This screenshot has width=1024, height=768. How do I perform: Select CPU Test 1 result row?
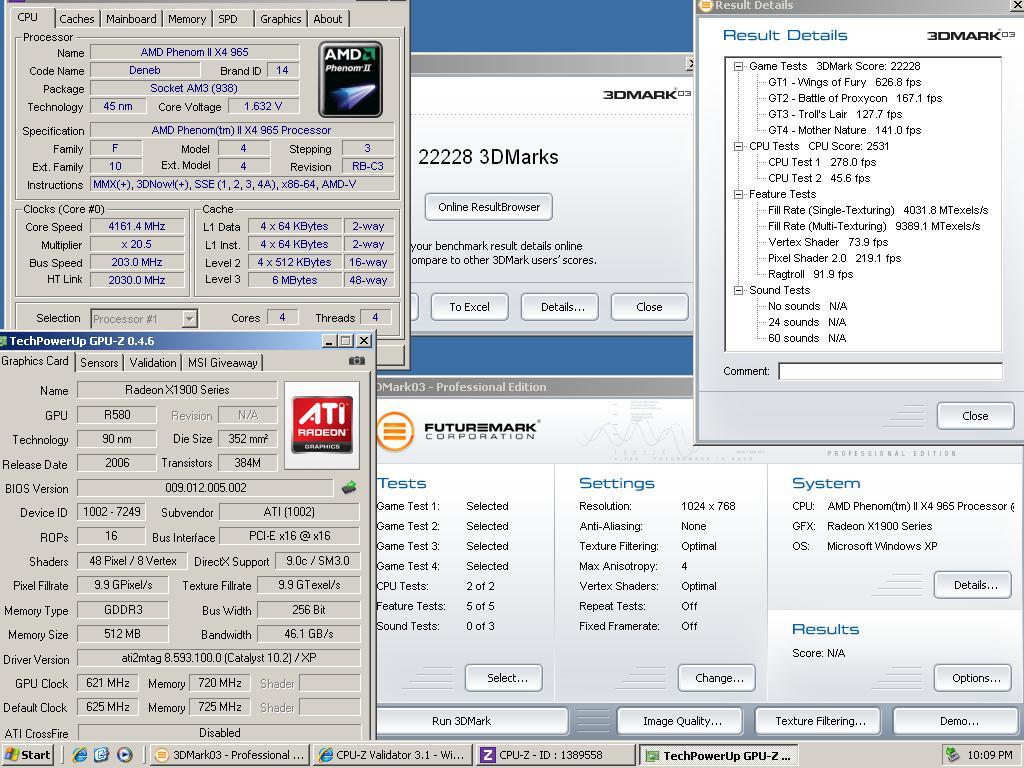click(x=822, y=162)
